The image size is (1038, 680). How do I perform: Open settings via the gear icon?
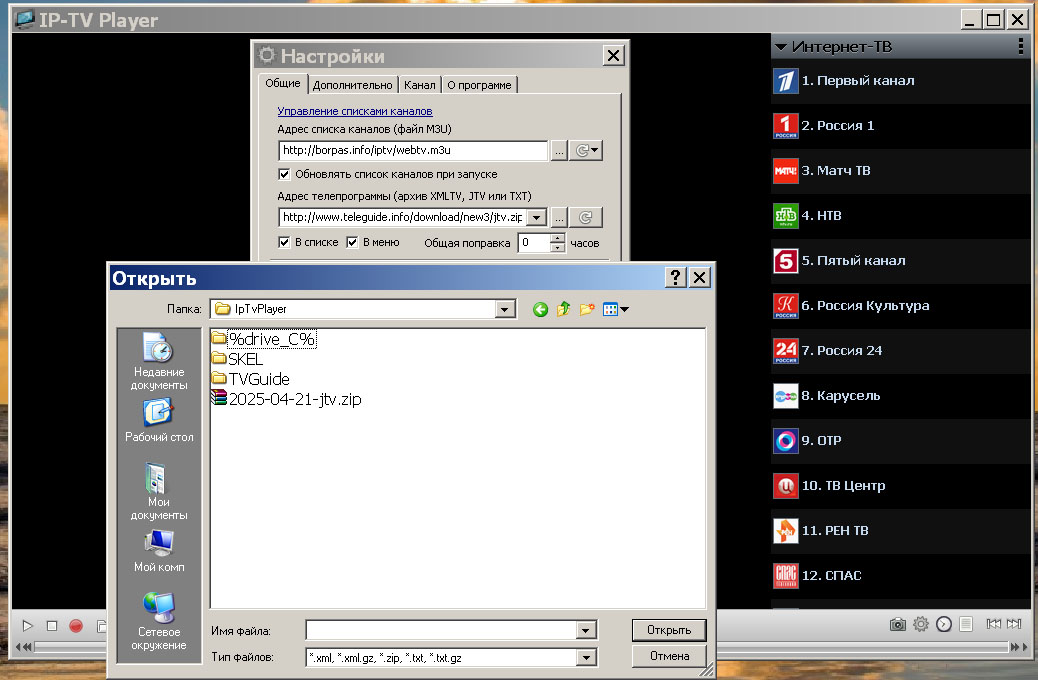[x=921, y=624]
